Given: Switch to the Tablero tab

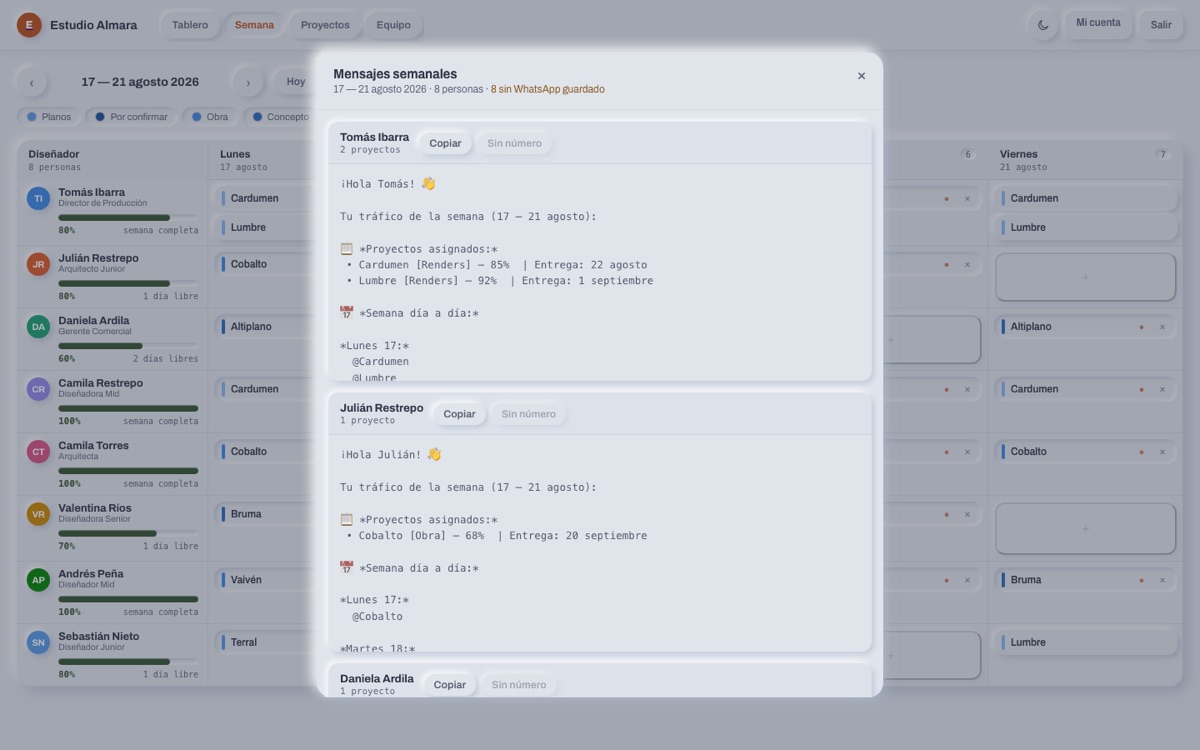Looking at the screenshot, I should [x=190, y=25].
